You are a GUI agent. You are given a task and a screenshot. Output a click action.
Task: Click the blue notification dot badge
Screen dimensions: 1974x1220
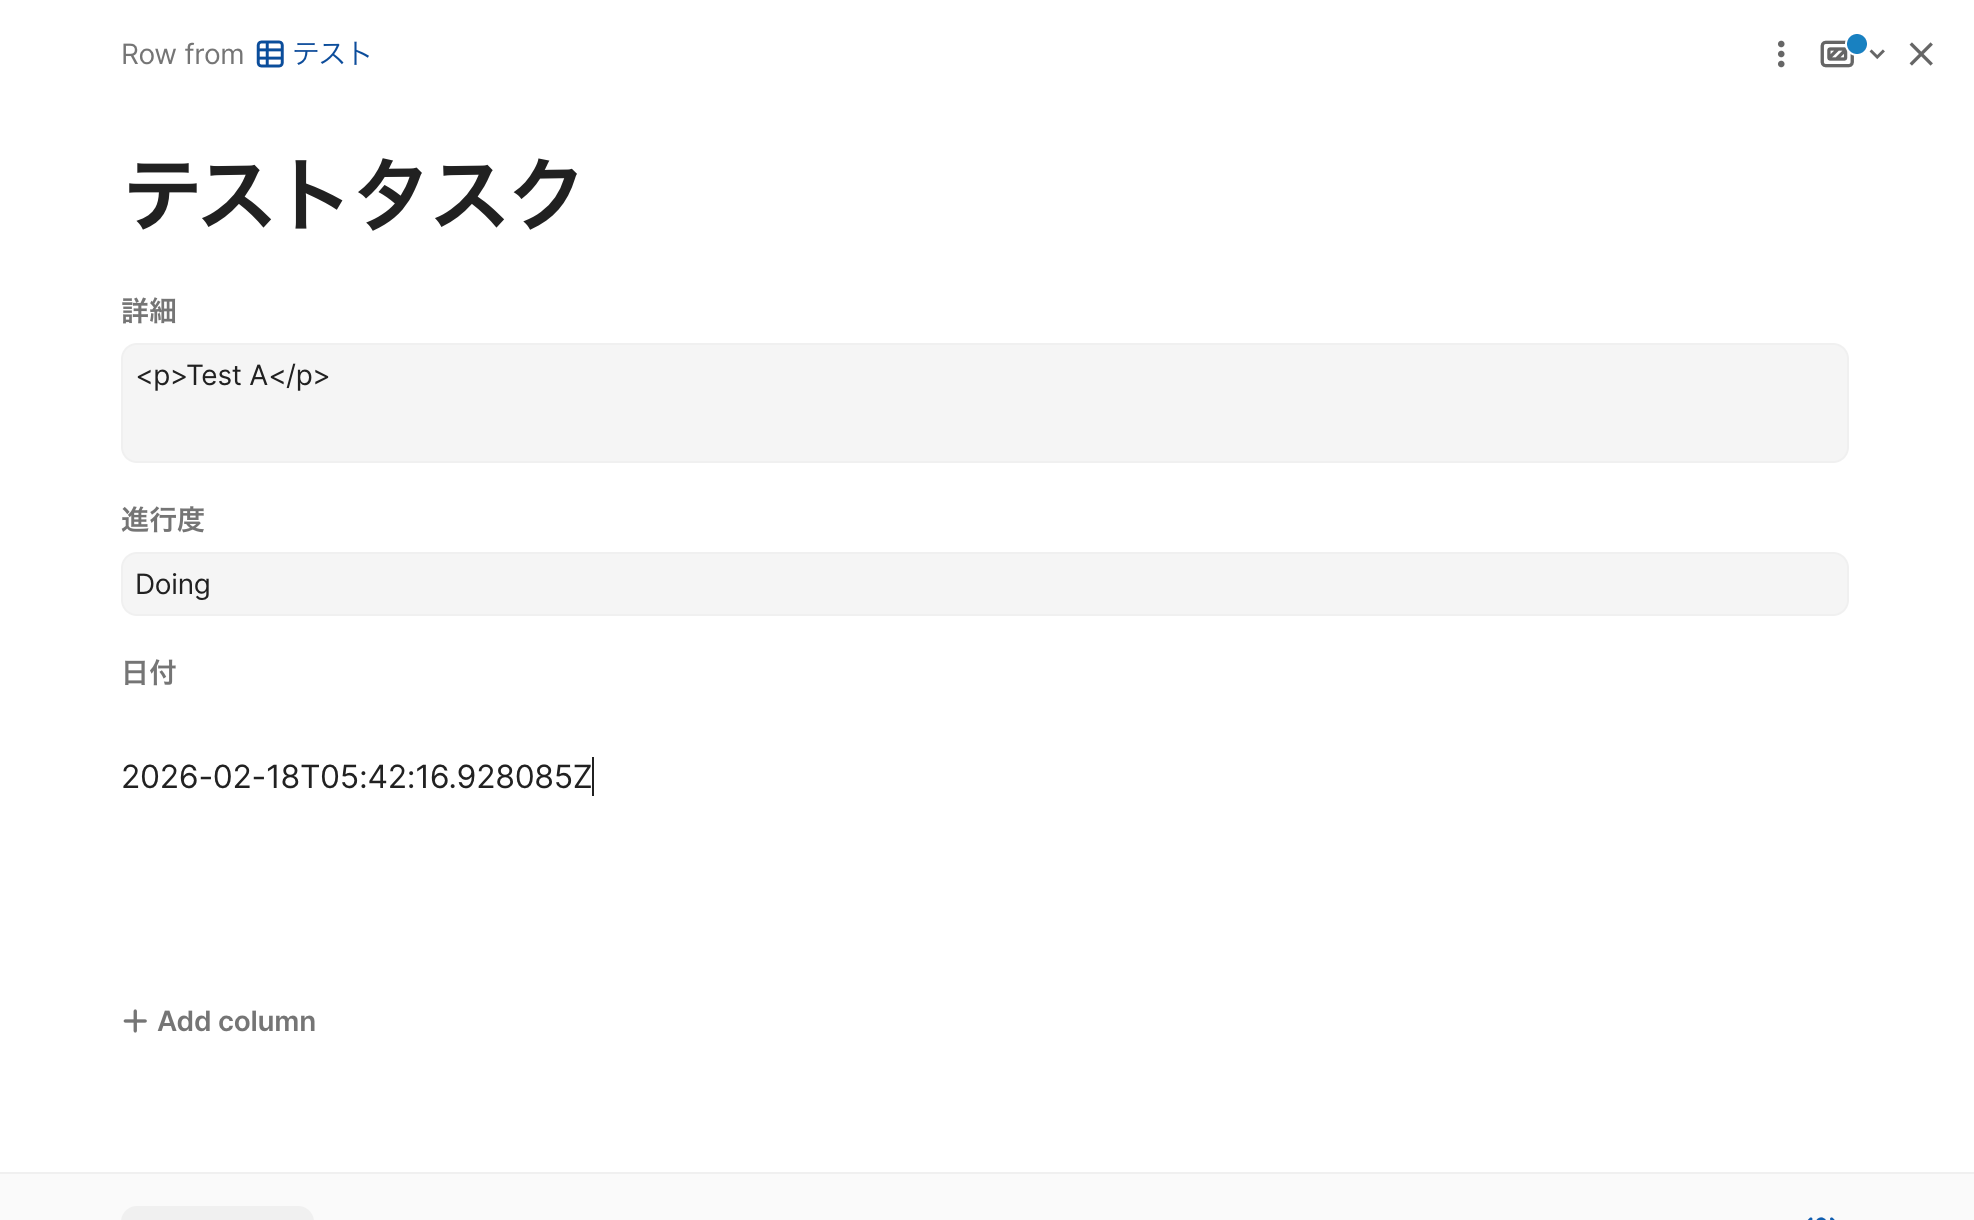pyautogui.click(x=1856, y=44)
